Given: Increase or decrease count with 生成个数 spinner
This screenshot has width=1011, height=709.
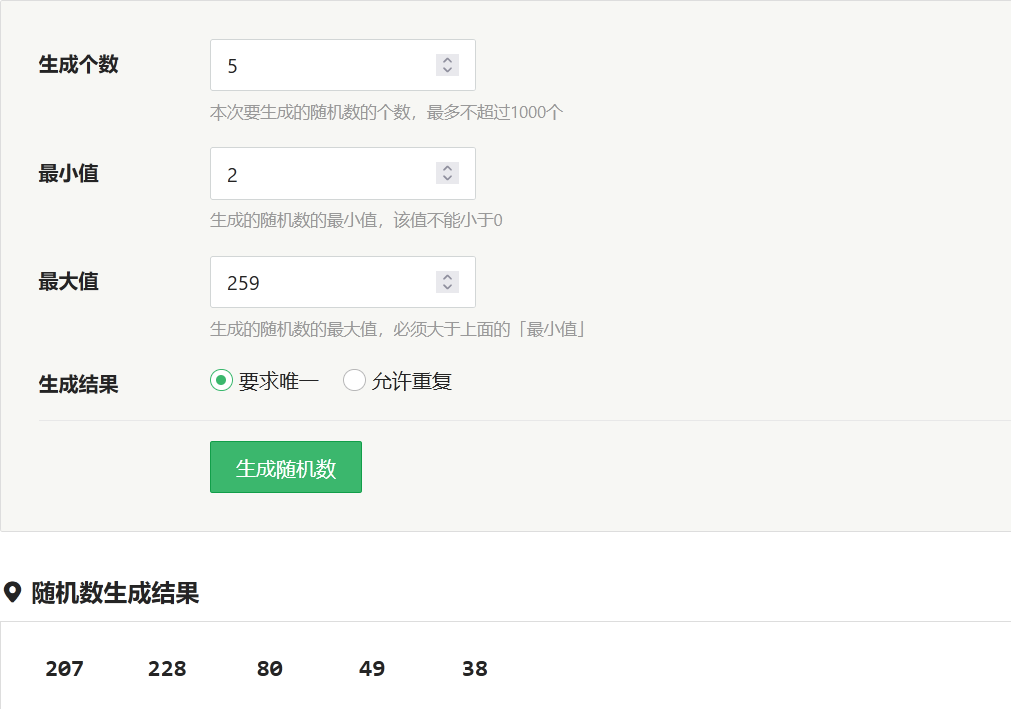Looking at the screenshot, I should 447,65.
